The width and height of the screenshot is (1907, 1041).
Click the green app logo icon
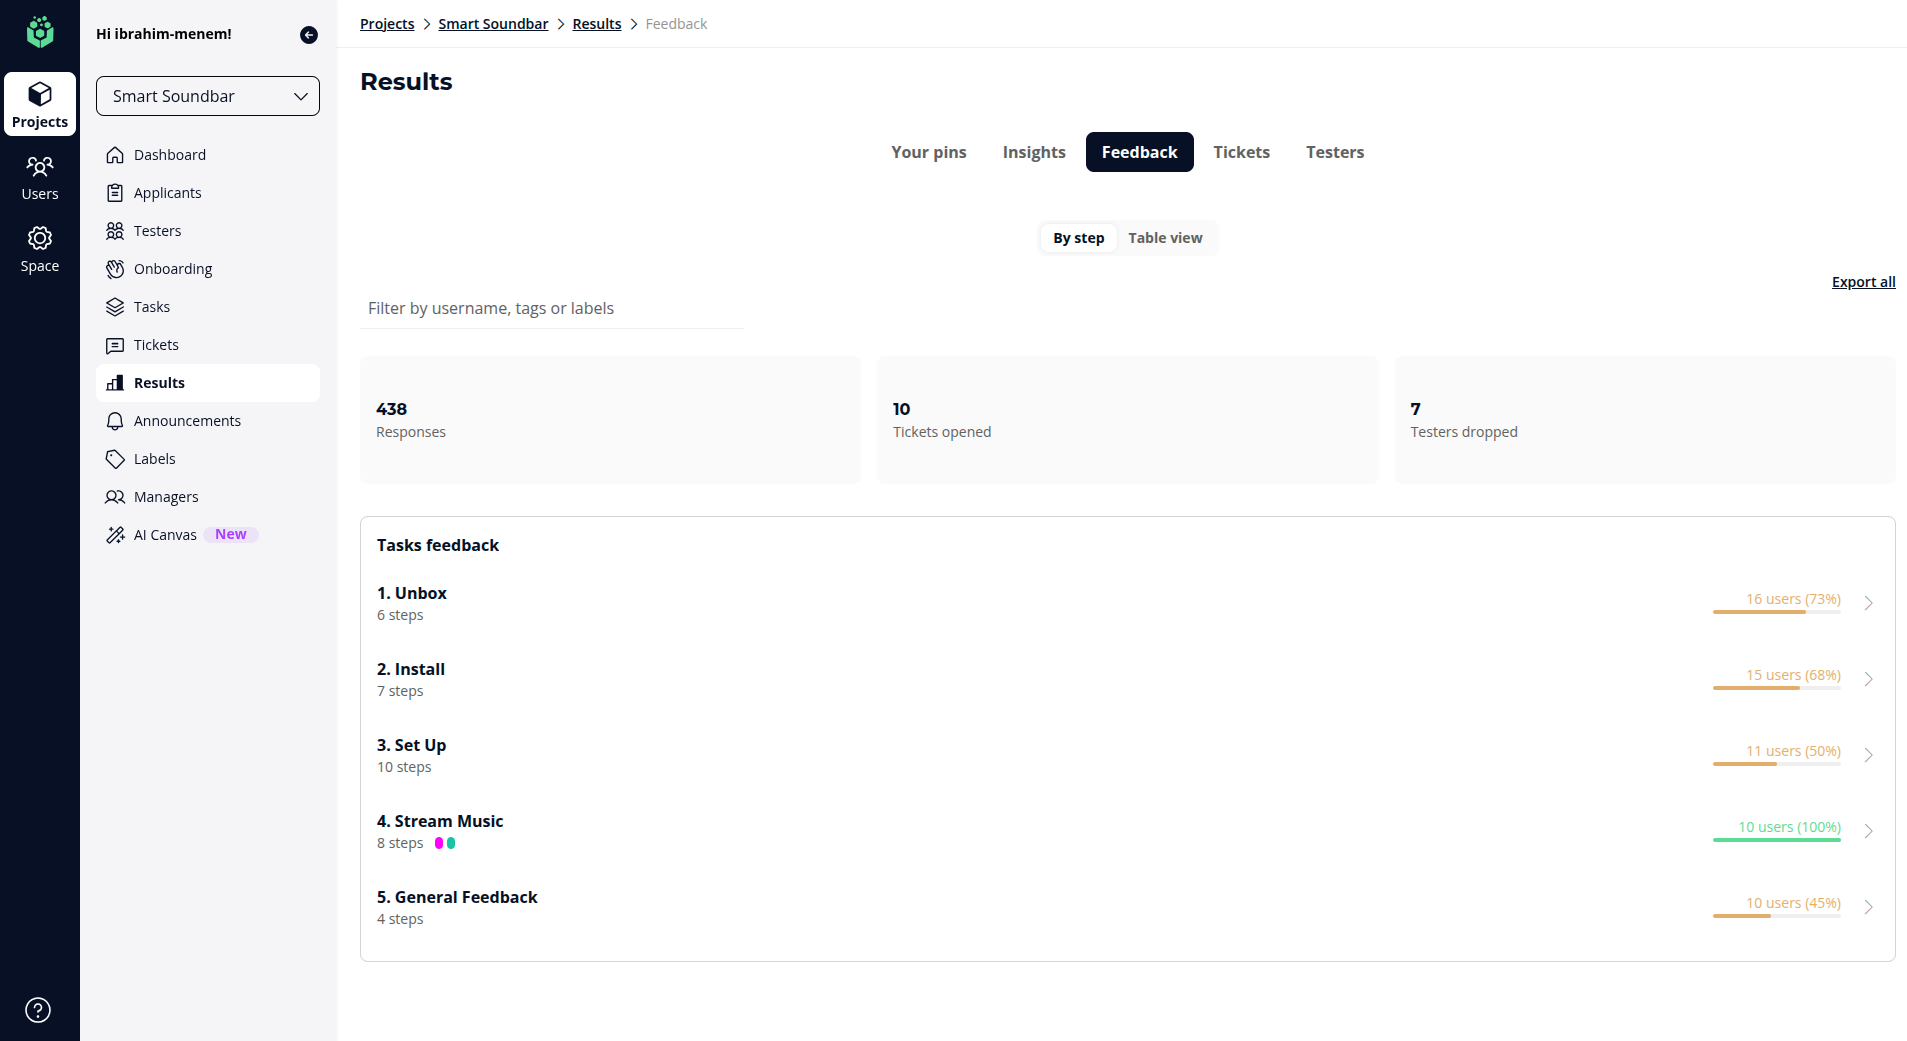40,32
